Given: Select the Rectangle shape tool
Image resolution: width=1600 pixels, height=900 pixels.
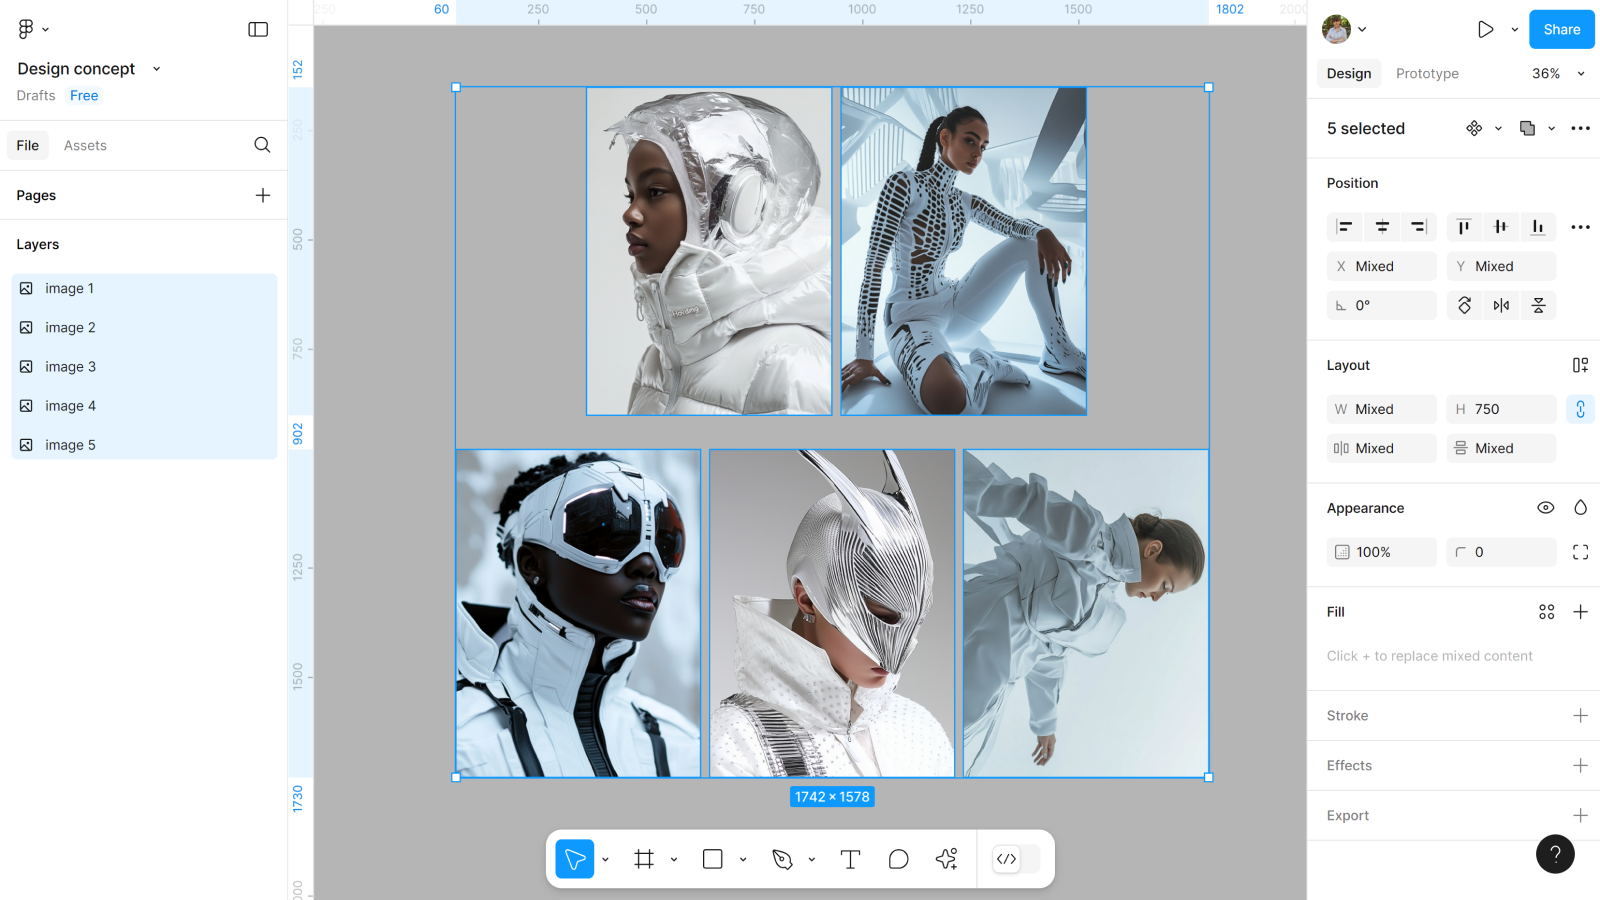Looking at the screenshot, I should (713, 859).
